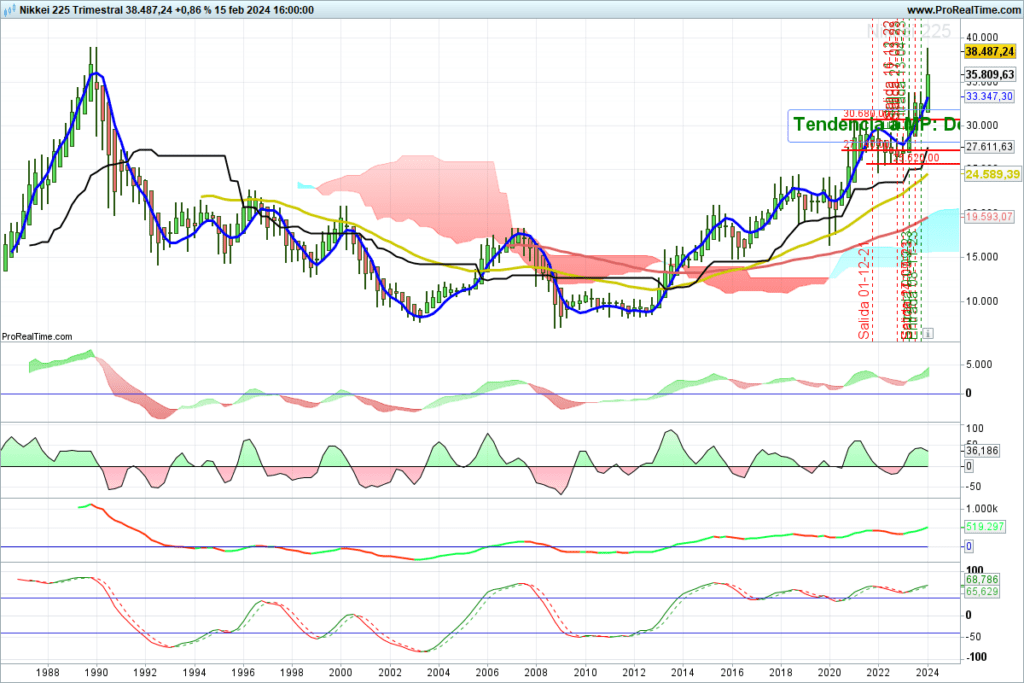Click the 2020 year label on the time axis
This screenshot has height=683, width=1024.
pos(829,672)
